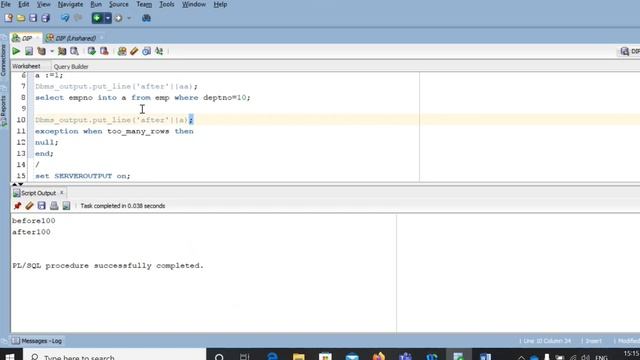
Task: Expand the Back navigation dropdown arrow
Action: (x=108, y=18)
